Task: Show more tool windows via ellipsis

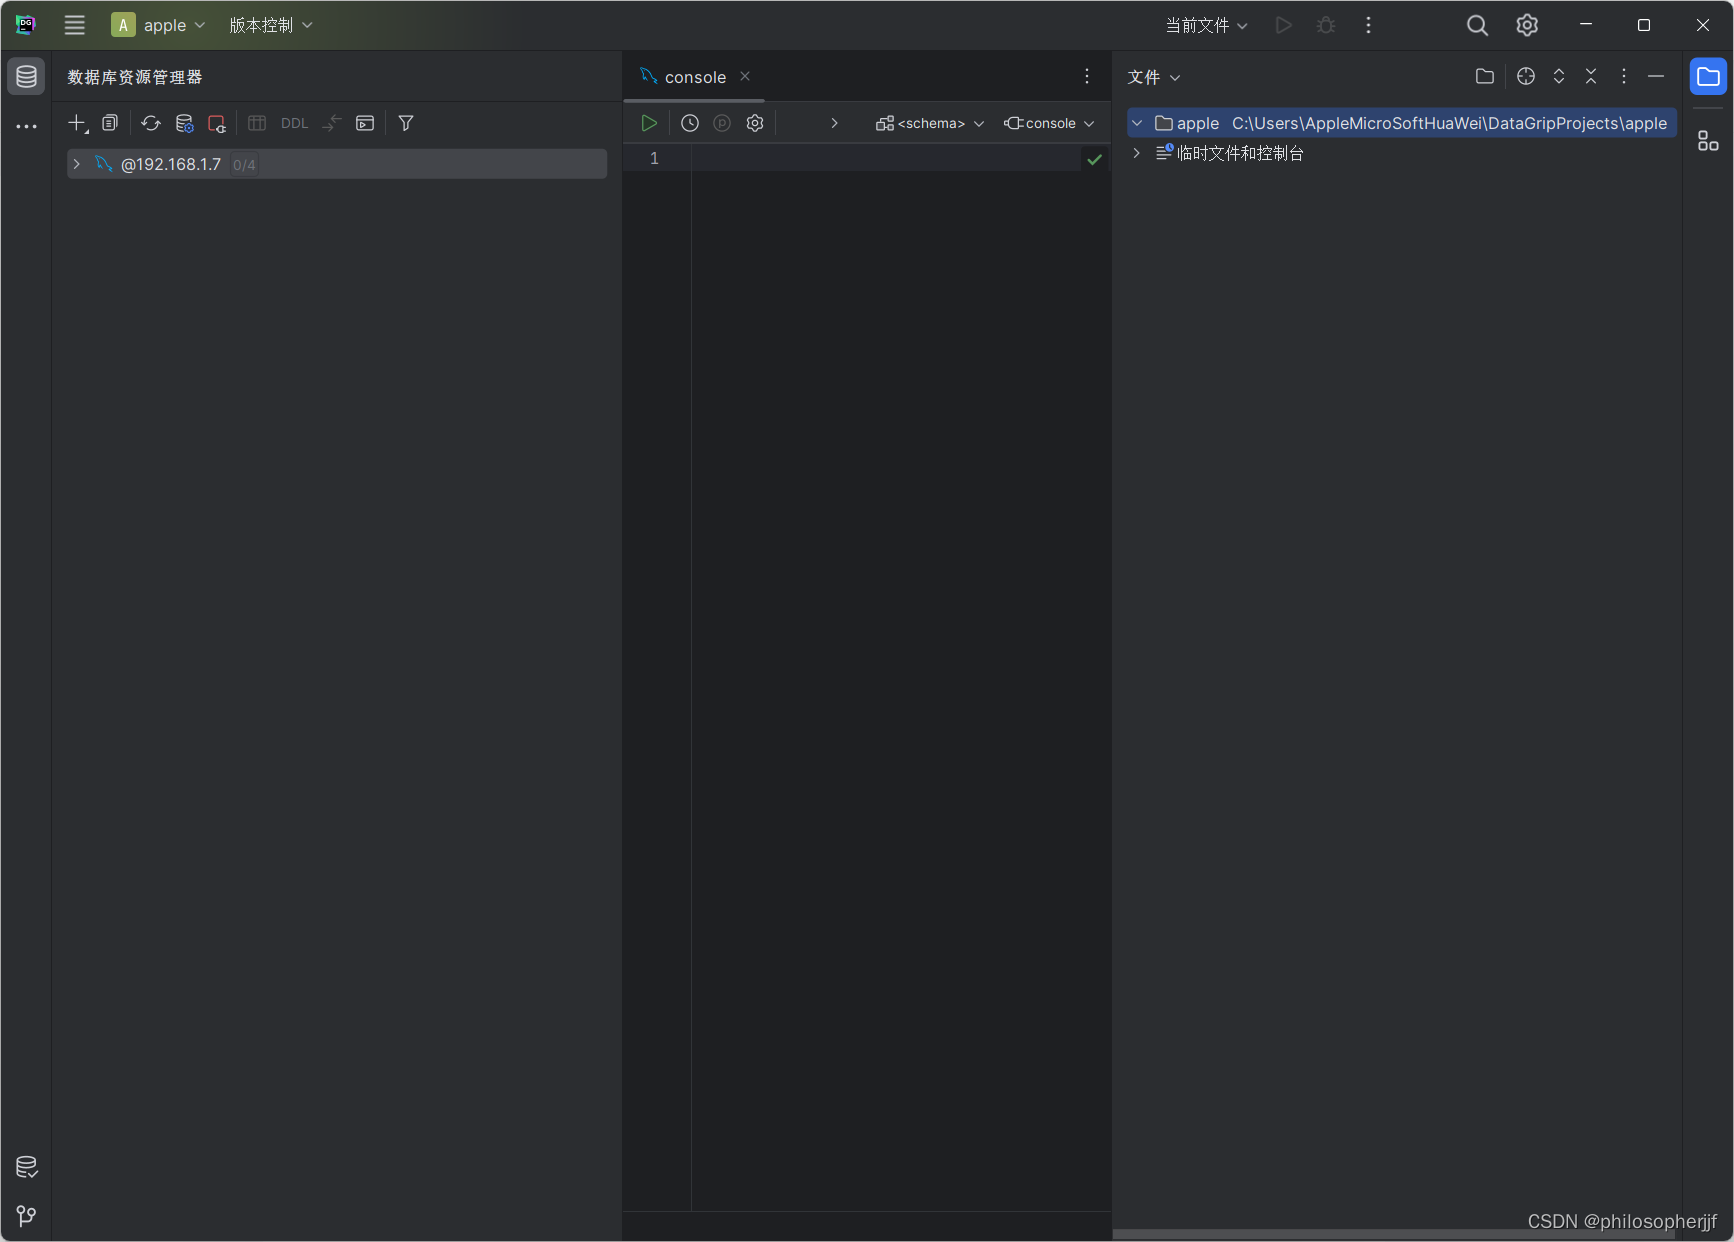Action: pyautogui.click(x=27, y=126)
